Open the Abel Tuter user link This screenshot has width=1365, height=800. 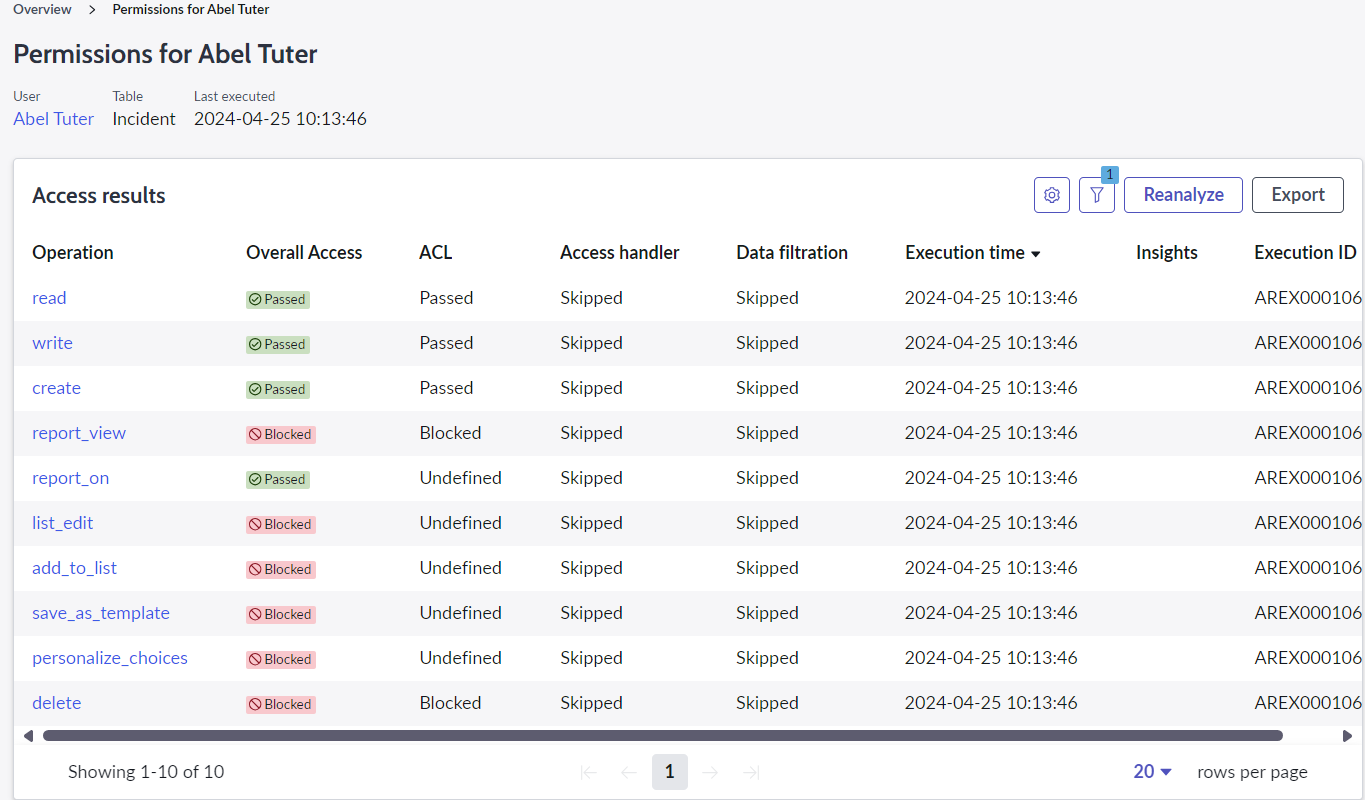coord(53,119)
